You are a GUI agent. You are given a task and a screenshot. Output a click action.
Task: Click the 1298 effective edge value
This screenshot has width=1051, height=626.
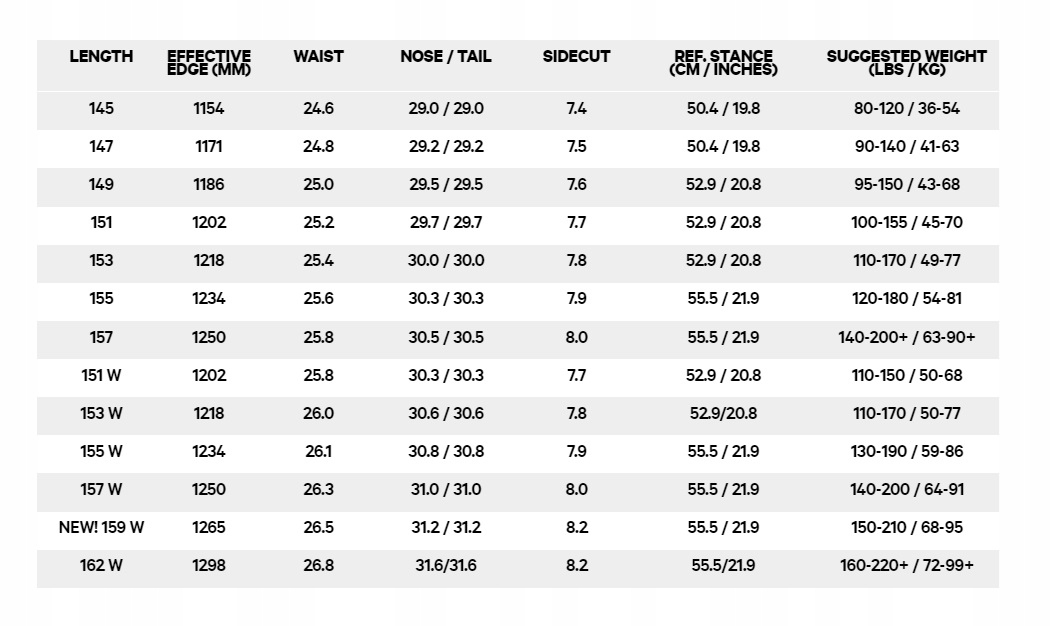[209, 565]
